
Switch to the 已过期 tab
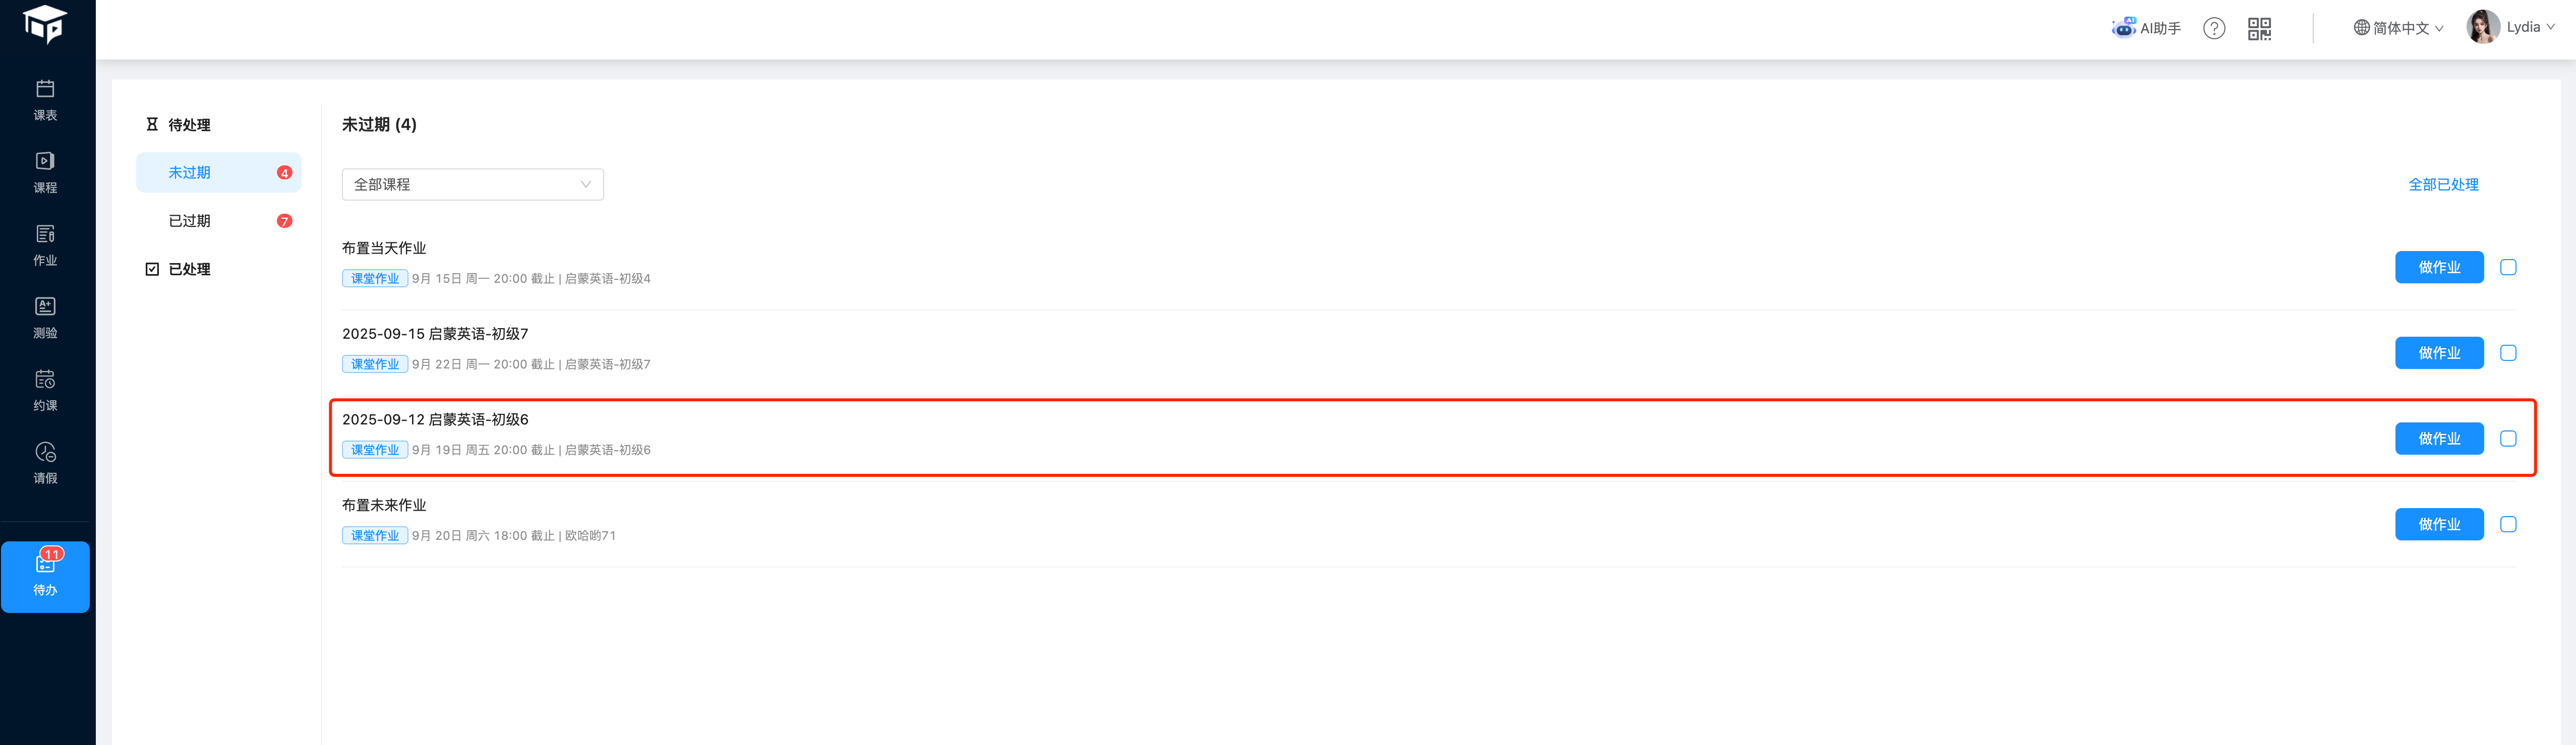pyautogui.click(x=190, y=220)
